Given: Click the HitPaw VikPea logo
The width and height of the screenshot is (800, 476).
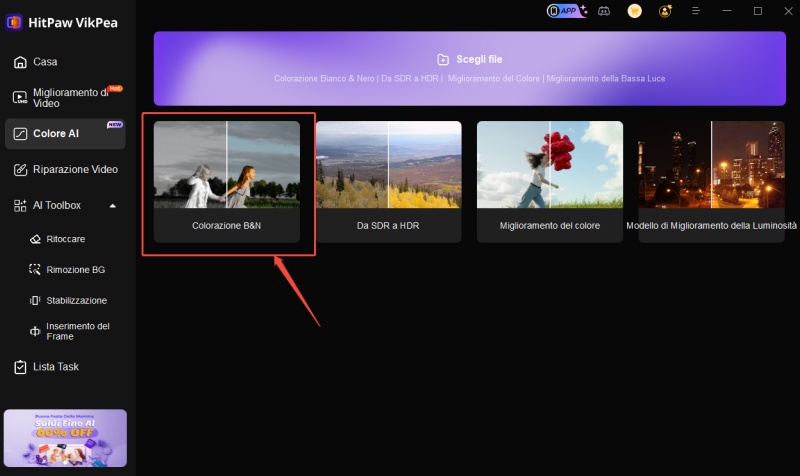Looking at the screenshot, I should tap(14, 22).
